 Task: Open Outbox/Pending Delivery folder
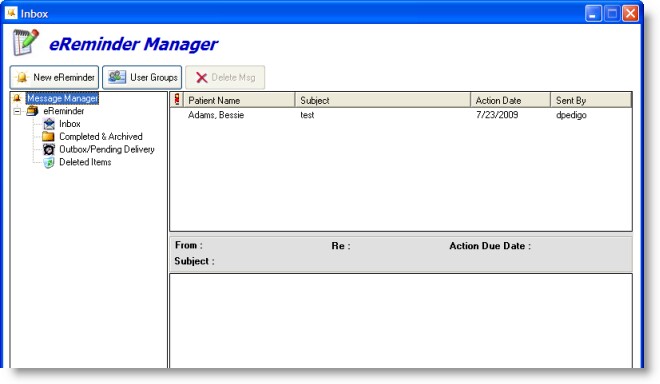point(106,149)
